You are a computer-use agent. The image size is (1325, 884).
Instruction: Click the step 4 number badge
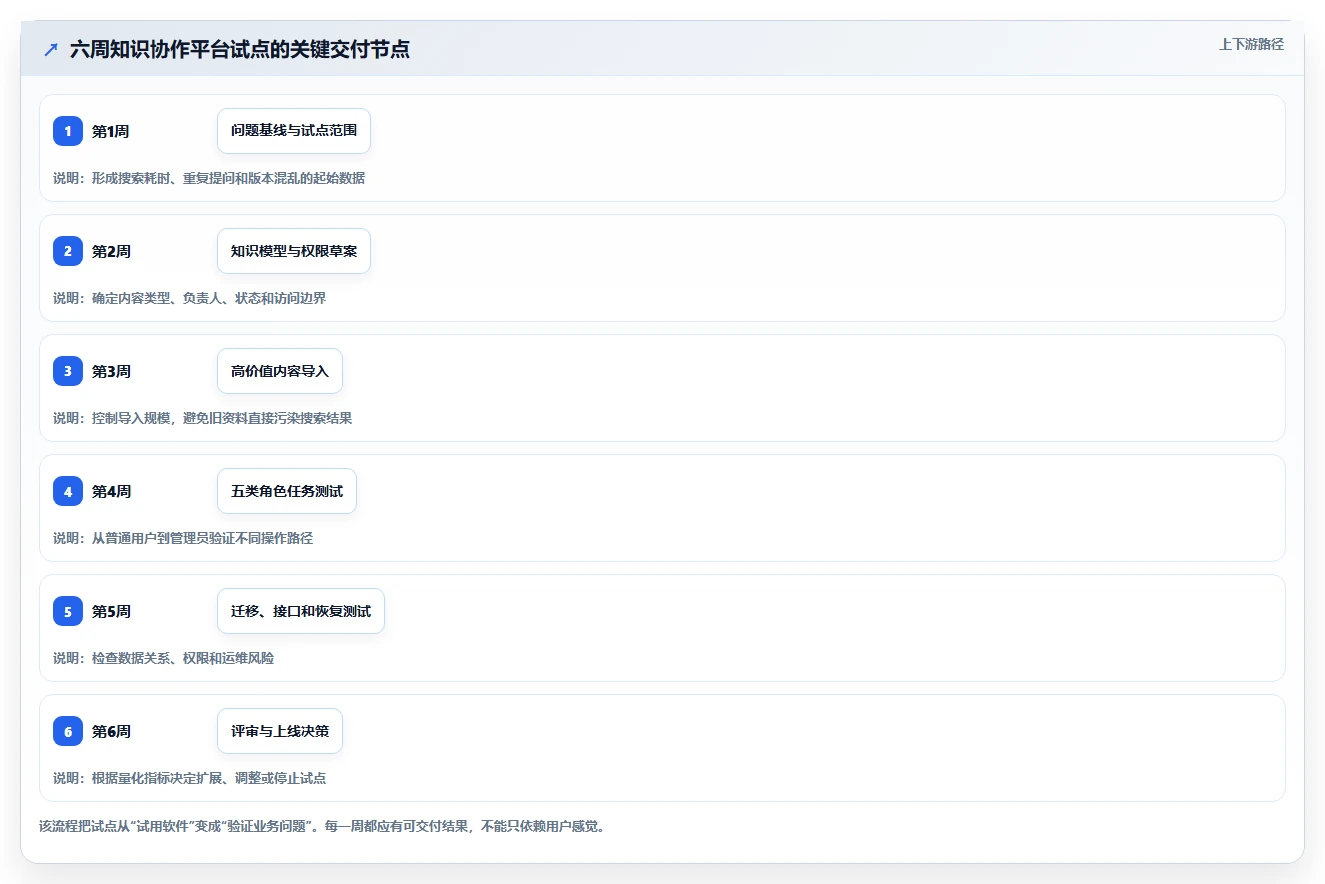68,491
